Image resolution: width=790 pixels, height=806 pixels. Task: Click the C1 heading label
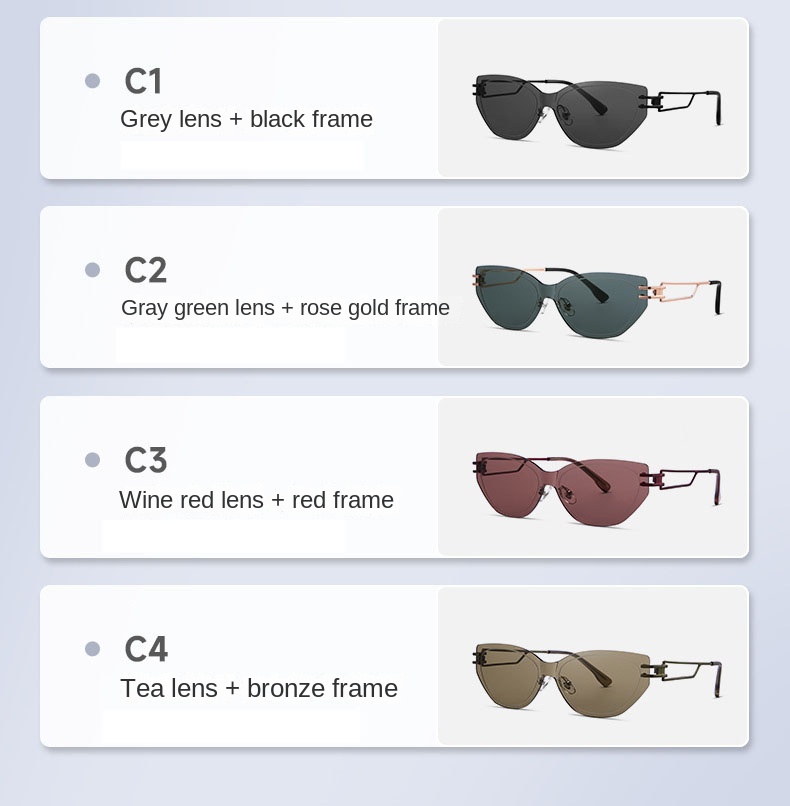pyautogui.click(x=143, y=81)
